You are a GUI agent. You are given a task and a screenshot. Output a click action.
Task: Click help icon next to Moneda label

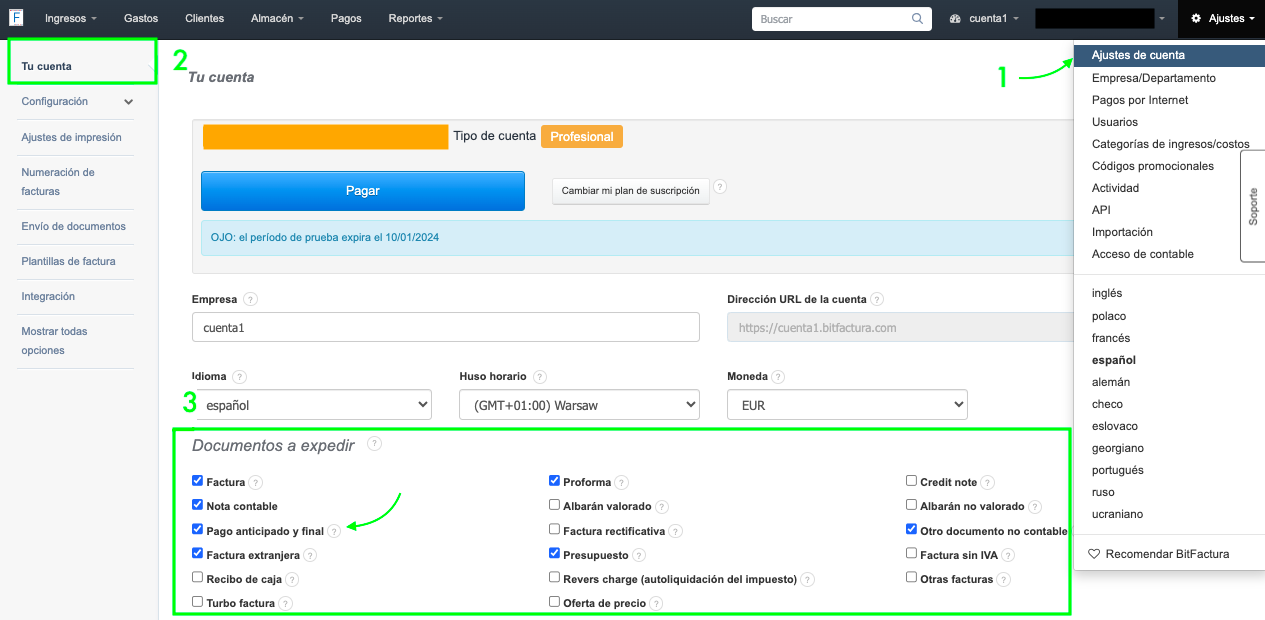click(x=777, y=377)
